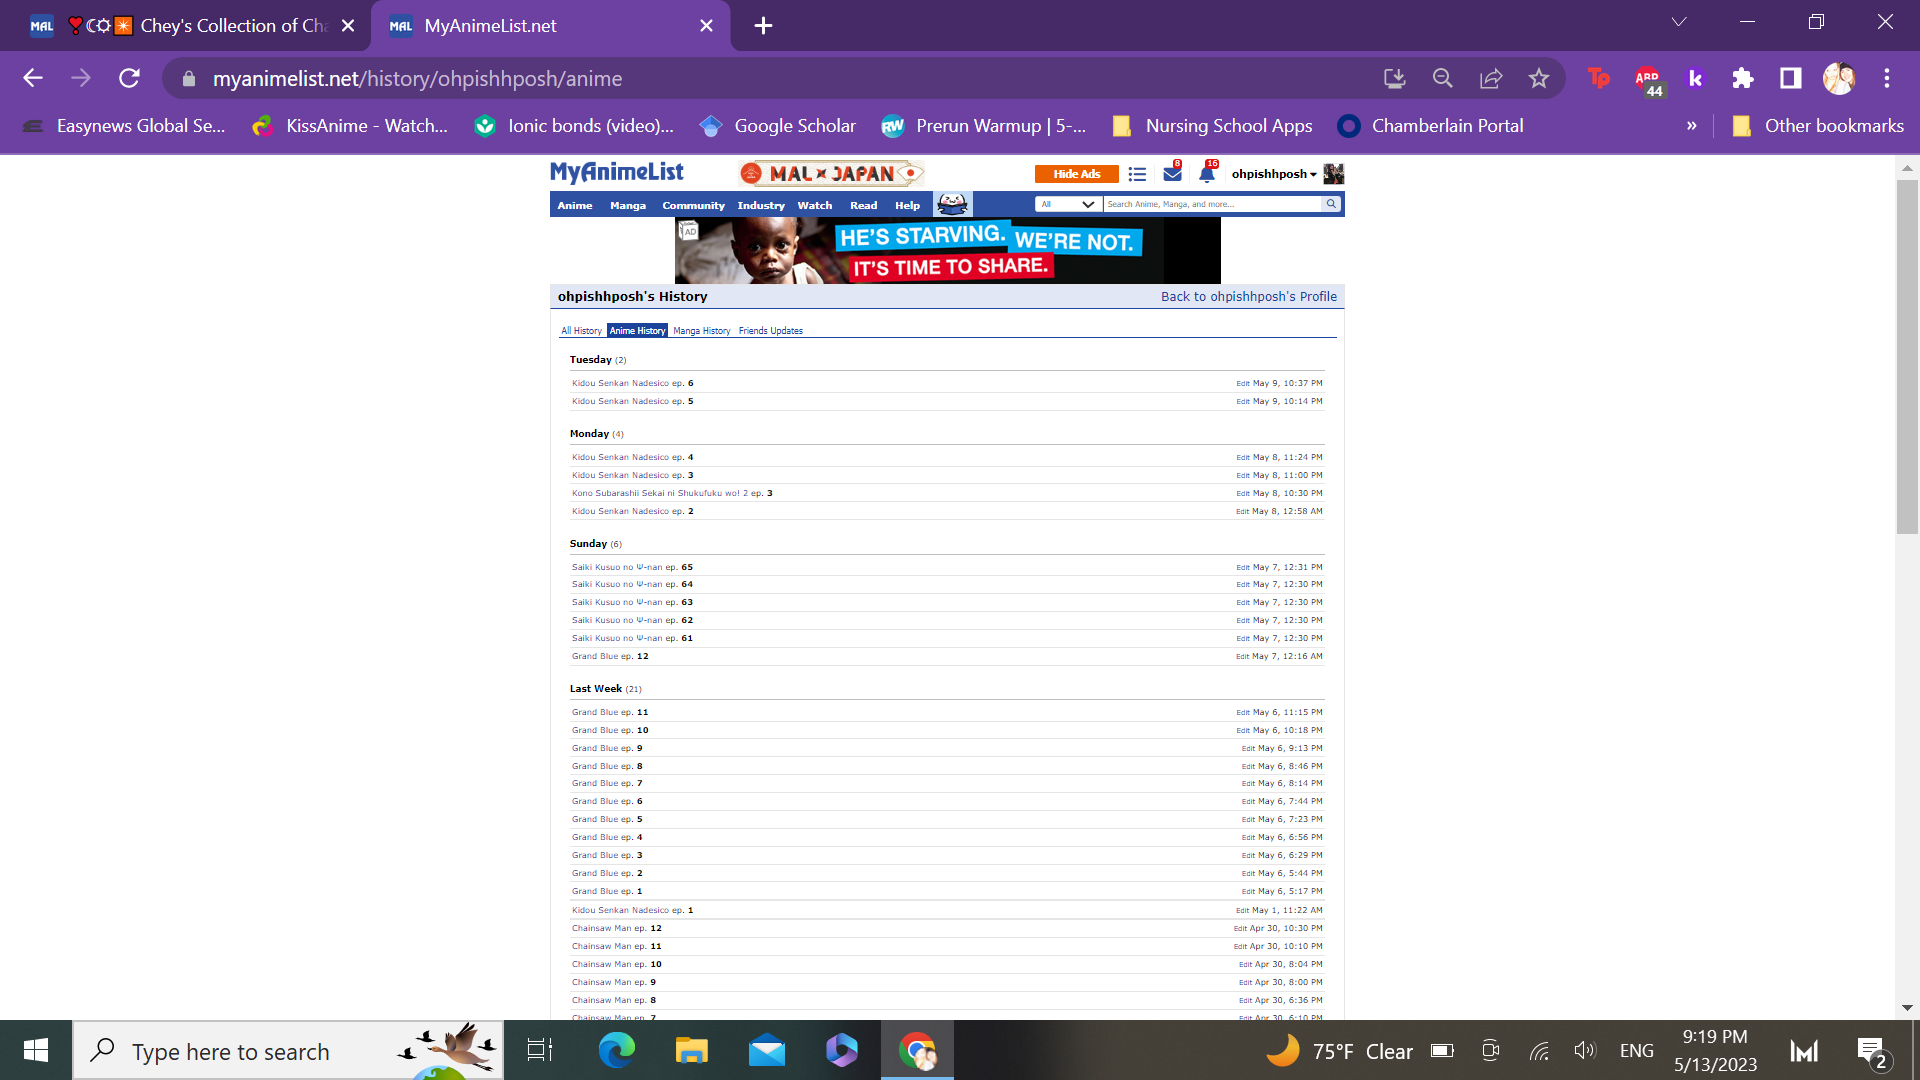This screenshot has height=1080, width=1920.
Task: Expand hidden bookmarks chevron
Action: pos(1692,126)
